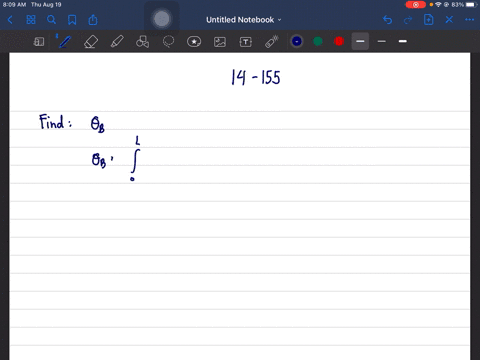Select the thin middle stroke thickness
The width and height of the screenshot is (480, 360).
382,41
